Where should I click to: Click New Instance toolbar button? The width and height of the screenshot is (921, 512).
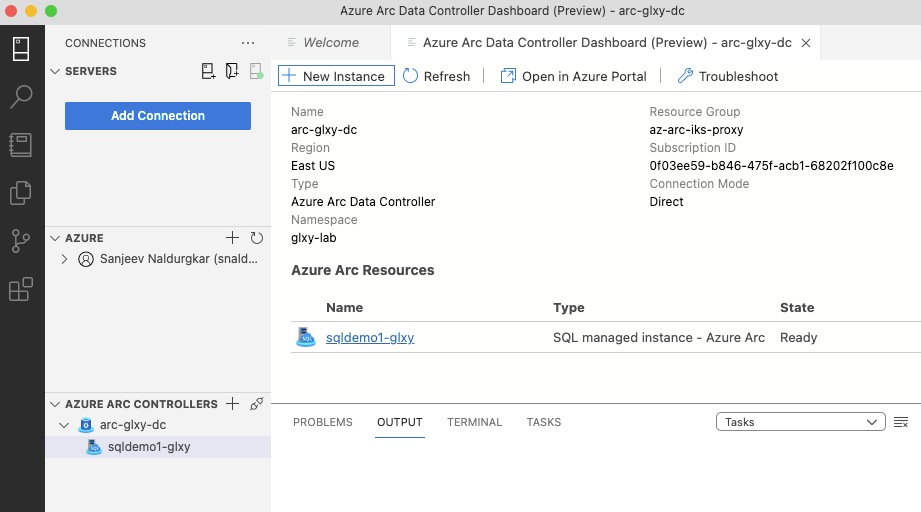(x=336, y=76)
